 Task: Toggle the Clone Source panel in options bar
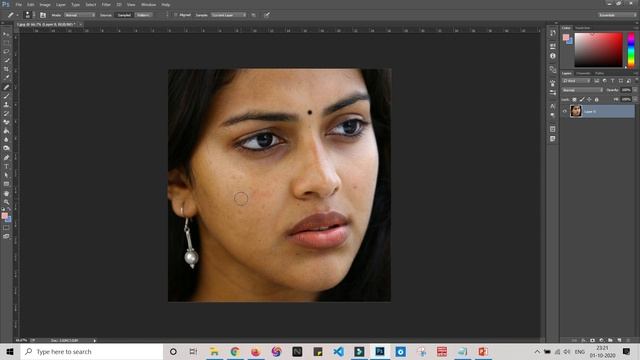point(43,15)
